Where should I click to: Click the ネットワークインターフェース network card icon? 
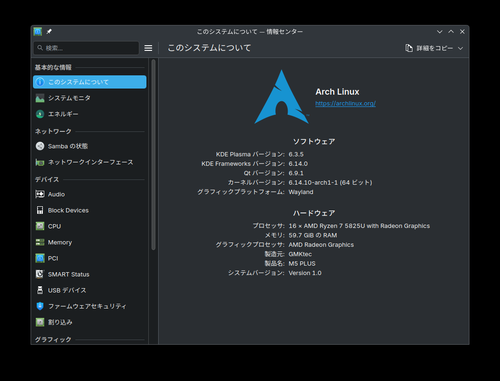[40, 162]
